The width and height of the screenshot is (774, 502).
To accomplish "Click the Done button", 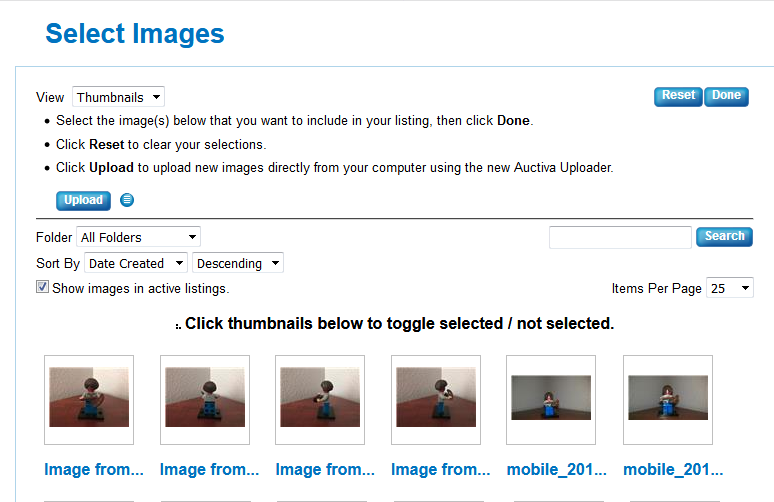I will click(x=726, y=96).
